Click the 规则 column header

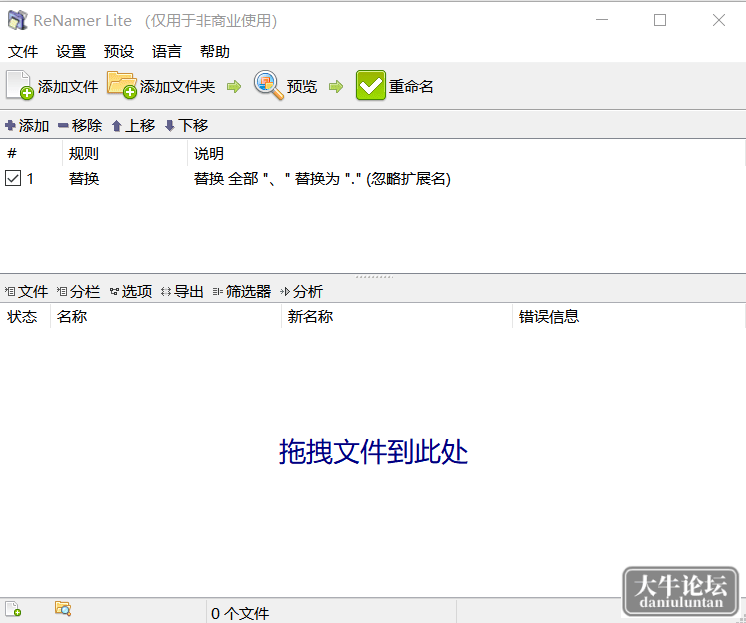pos(125,153)
